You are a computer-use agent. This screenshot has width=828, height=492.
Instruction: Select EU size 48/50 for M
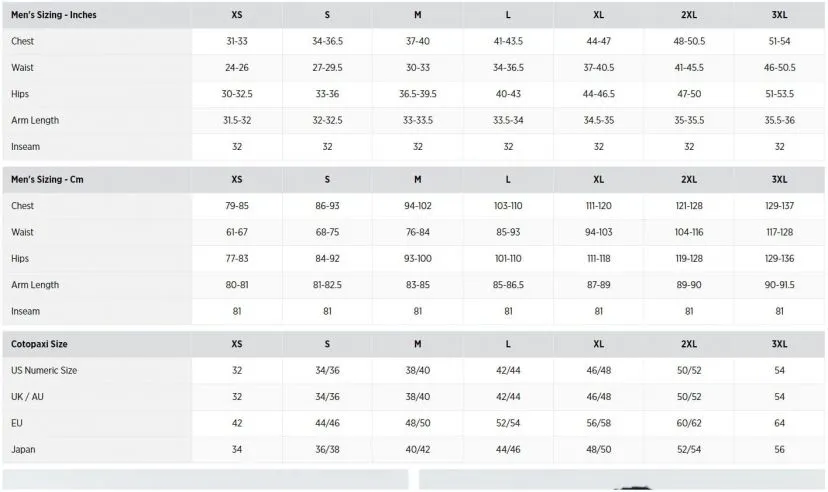[418, 423]
